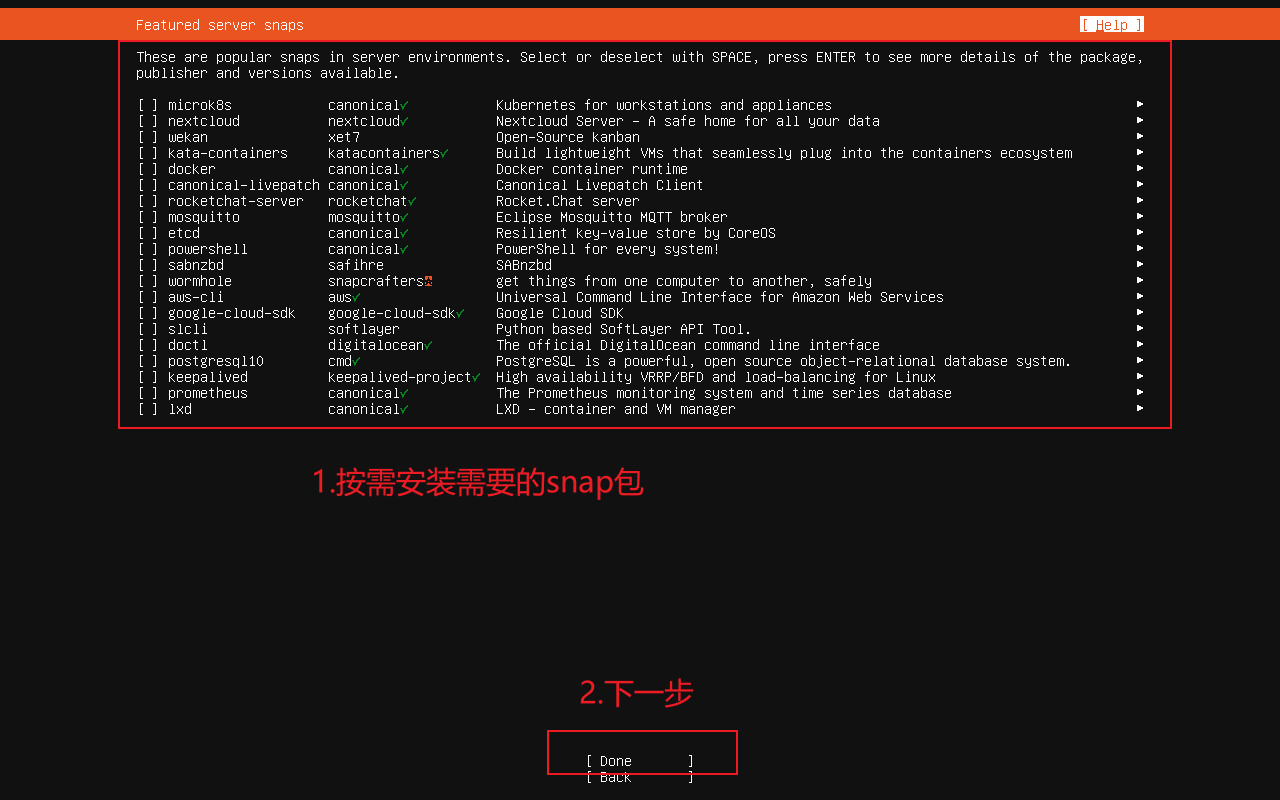This screenshot has width=1280, height=800.
Task: Expand the wekan row details arrow
Action: (1140, 136)
